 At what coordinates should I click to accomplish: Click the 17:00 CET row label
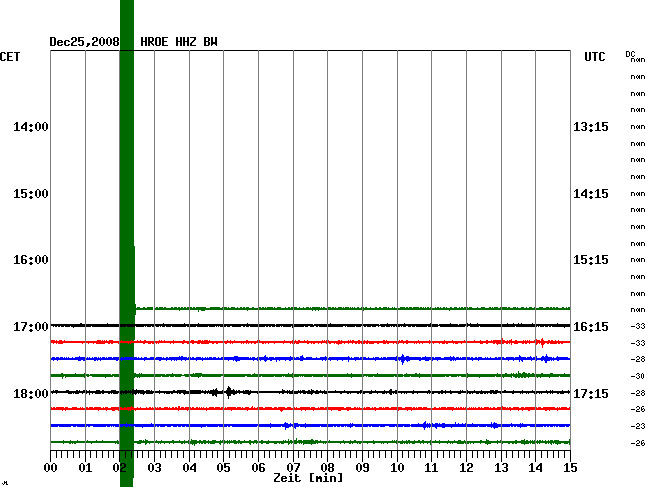click(x=31, y=327)
